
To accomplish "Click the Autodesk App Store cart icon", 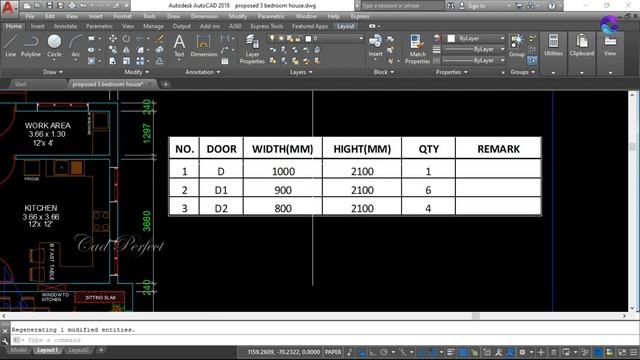I will pos(519,6).
